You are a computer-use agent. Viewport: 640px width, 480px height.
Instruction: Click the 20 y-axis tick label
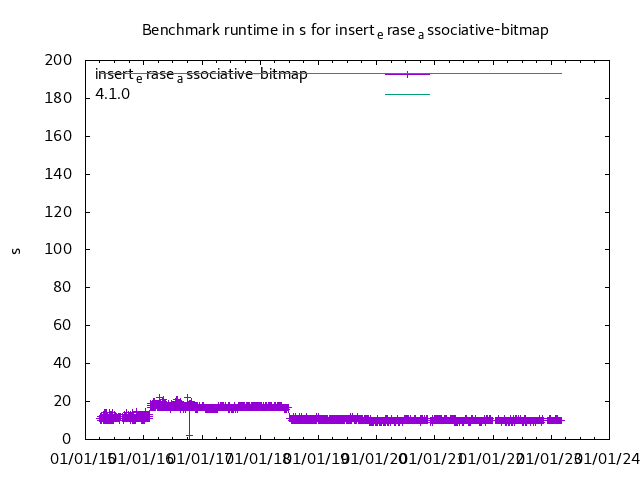(62, 401)
